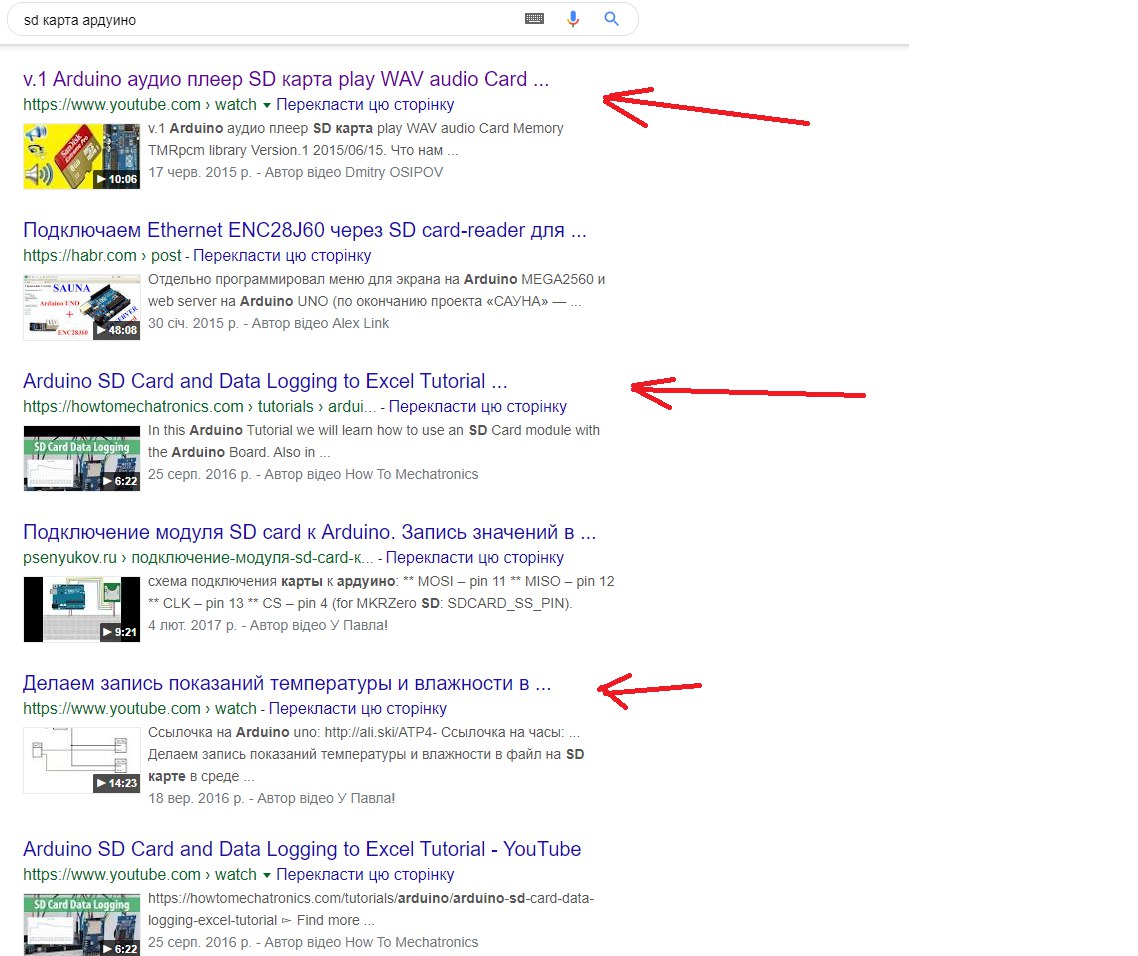Screen dimensions: 1138x956
Task: Open 'Подключение модуля SD card к Arduino' result
Action: (x=309, y=531)
